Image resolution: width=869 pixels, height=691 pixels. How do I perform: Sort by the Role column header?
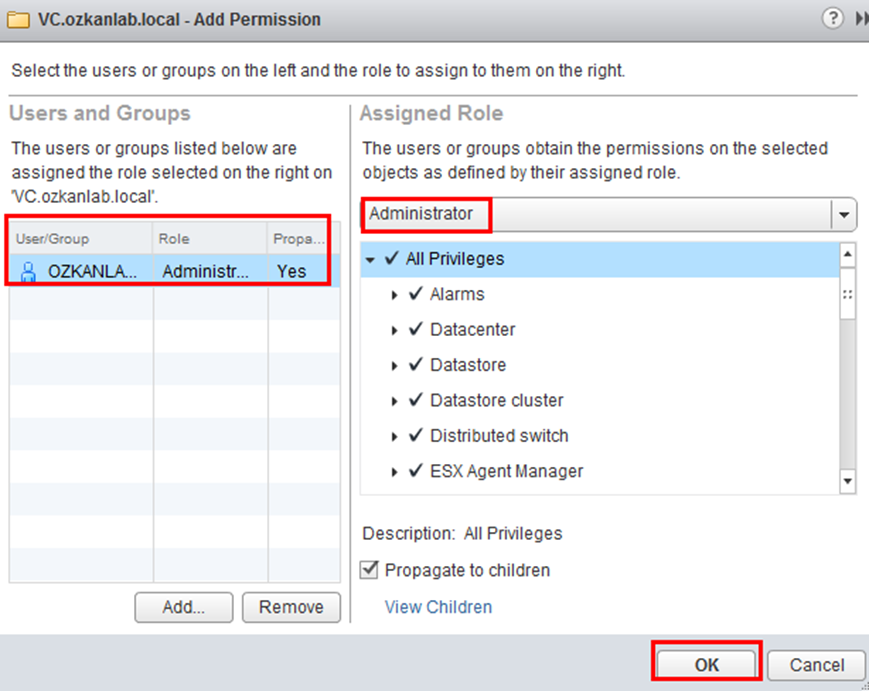point(211,239)
